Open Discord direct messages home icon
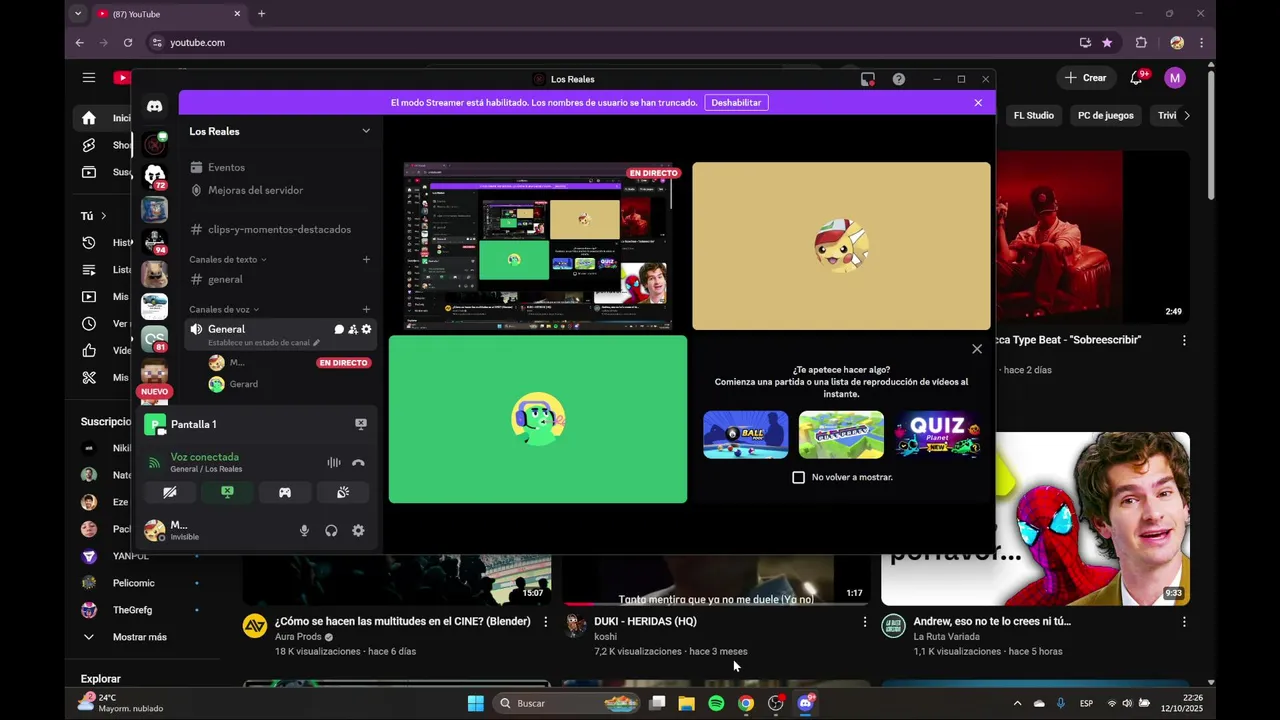Image resolution: width=1280 pixels, height=720 pixels. point(155,106)
